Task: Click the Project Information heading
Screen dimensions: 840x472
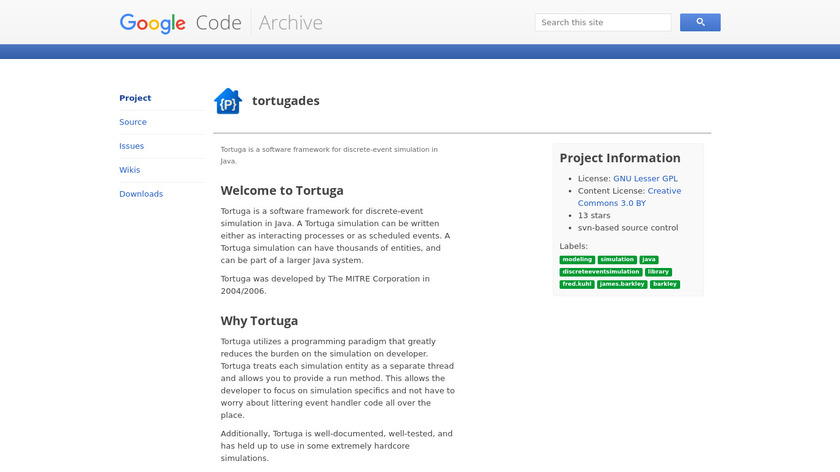Action: pos(620,158)
